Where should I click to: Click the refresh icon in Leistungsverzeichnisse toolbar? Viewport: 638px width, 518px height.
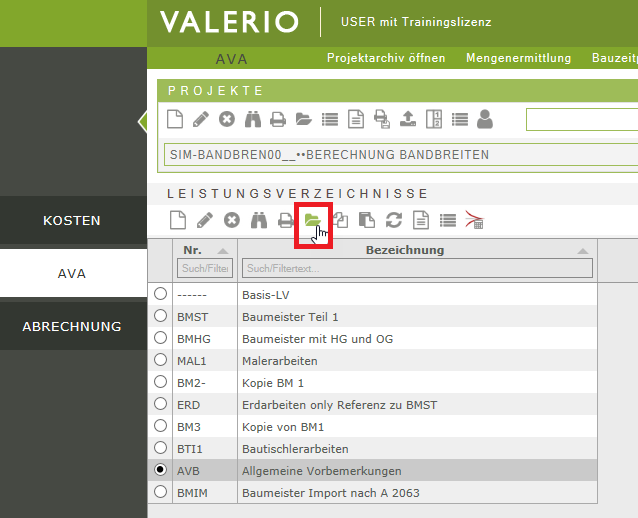[x=394, y=220]
